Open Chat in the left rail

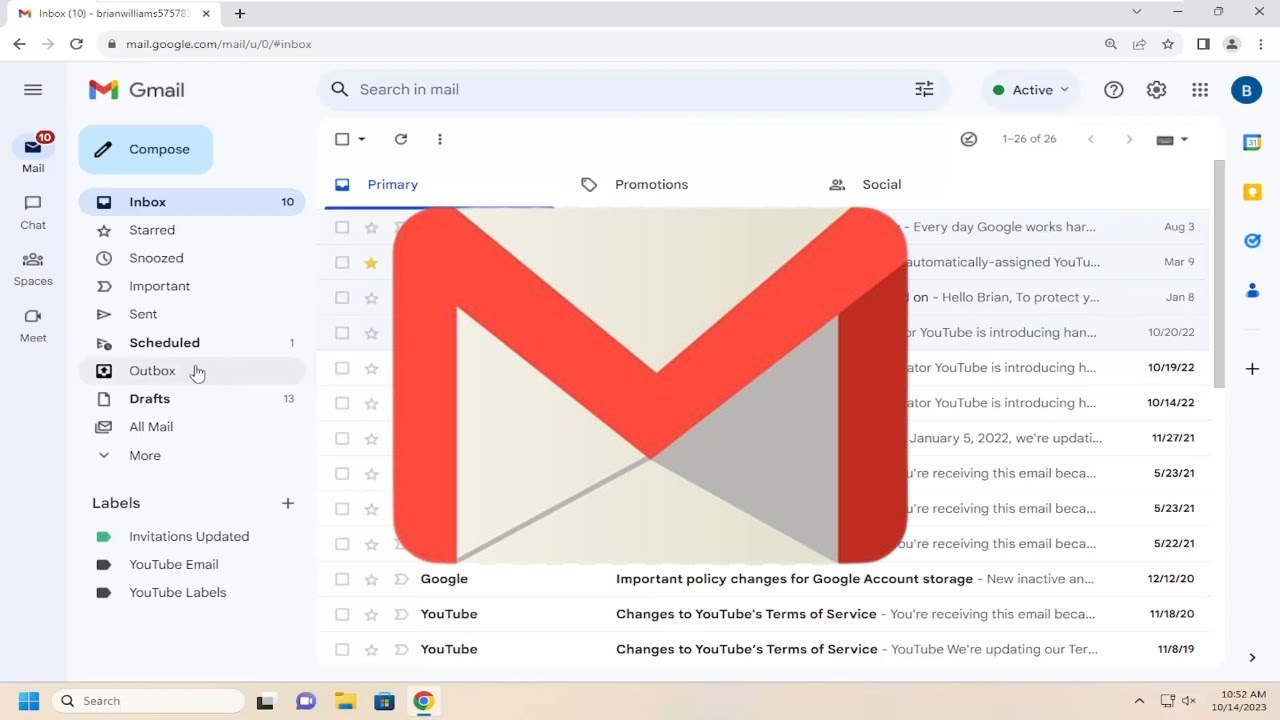[x=33, y=212]
